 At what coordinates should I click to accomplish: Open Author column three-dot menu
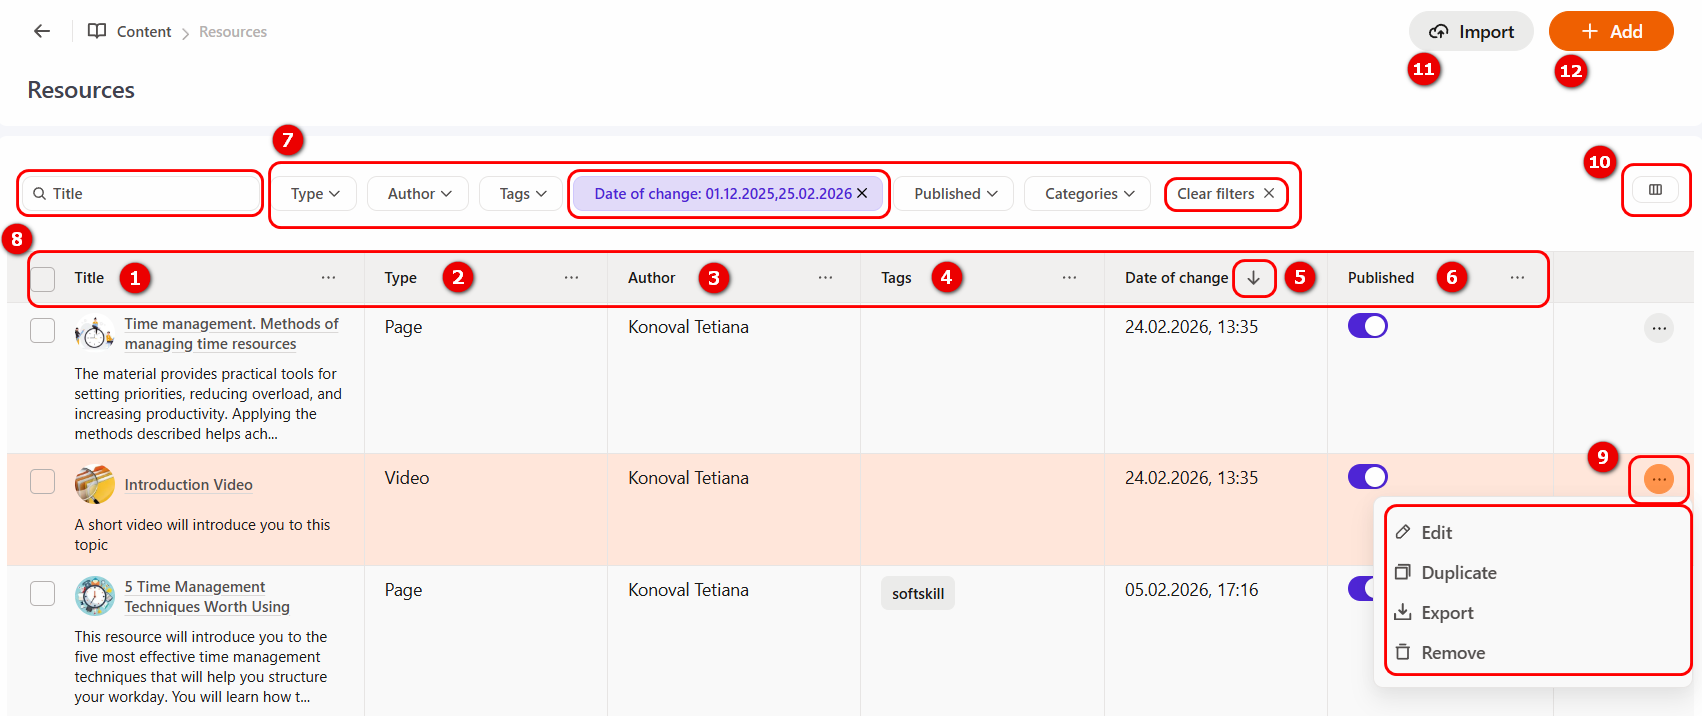pyautogui.click(x=825, y=278)
